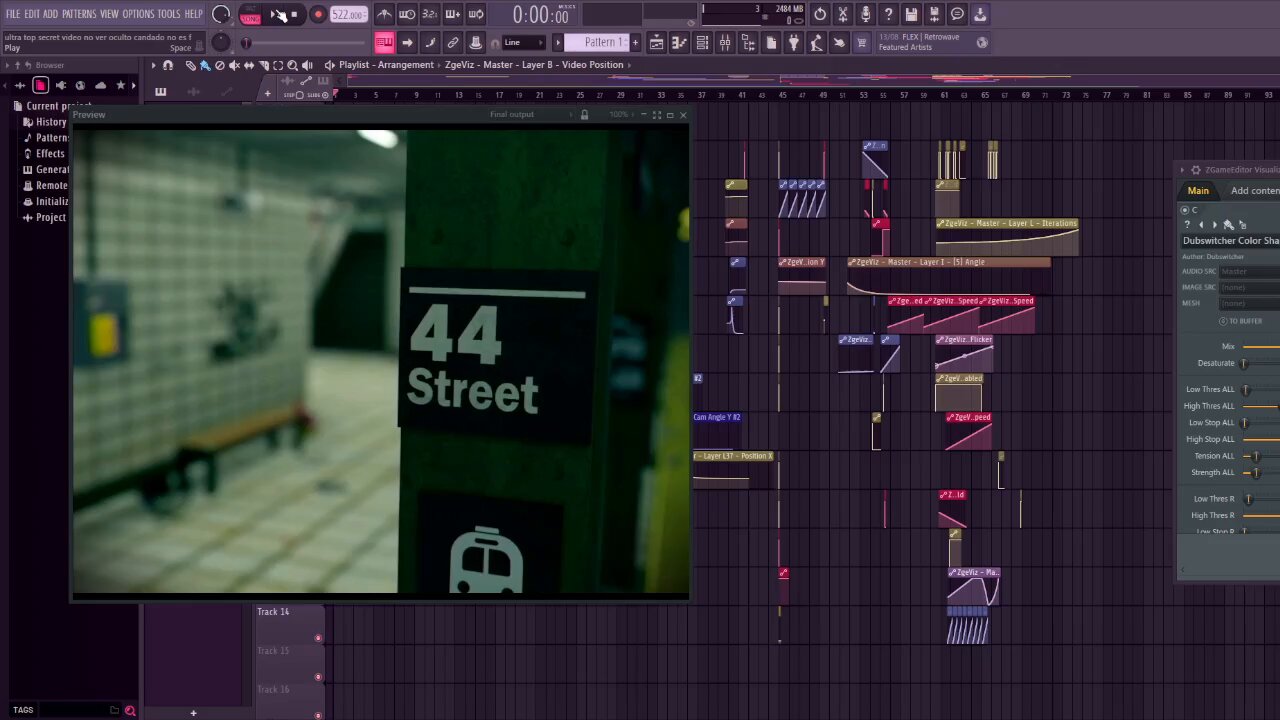Expand the Project folder in Browser

coord(44,218)
